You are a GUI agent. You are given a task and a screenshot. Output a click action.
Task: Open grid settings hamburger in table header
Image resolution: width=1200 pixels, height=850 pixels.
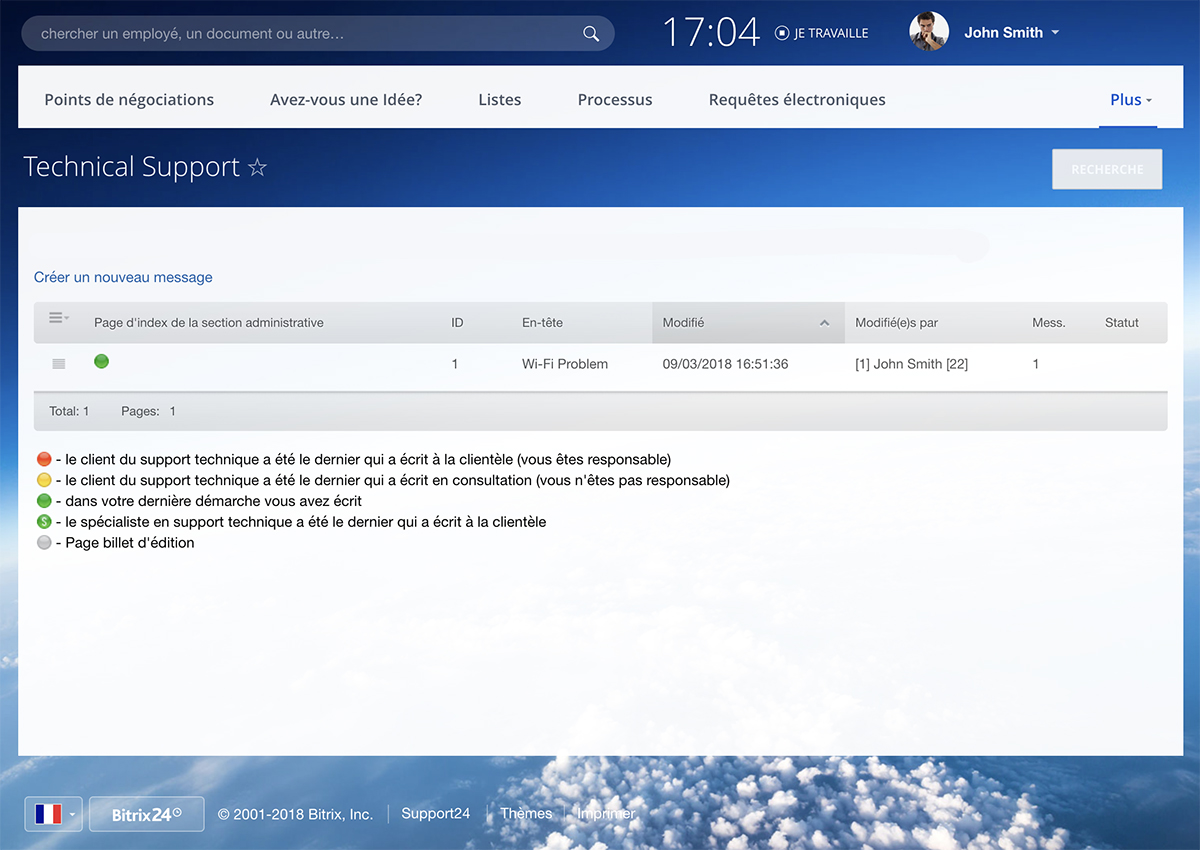point(58,318)
